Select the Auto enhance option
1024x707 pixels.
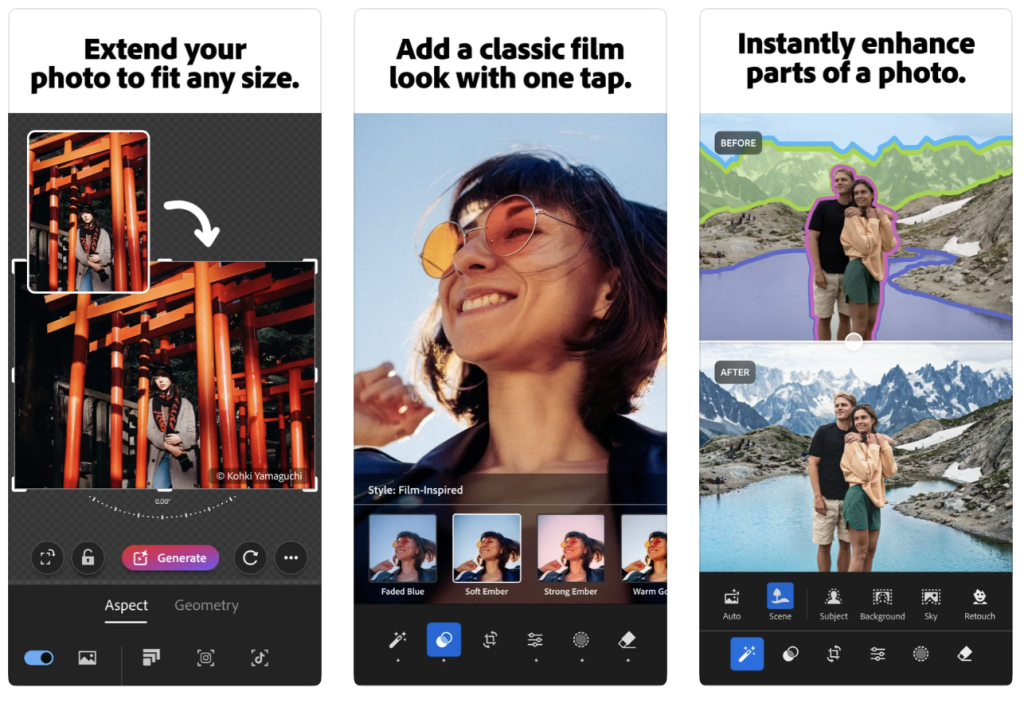pyautogui.click(x=731, y=604)
